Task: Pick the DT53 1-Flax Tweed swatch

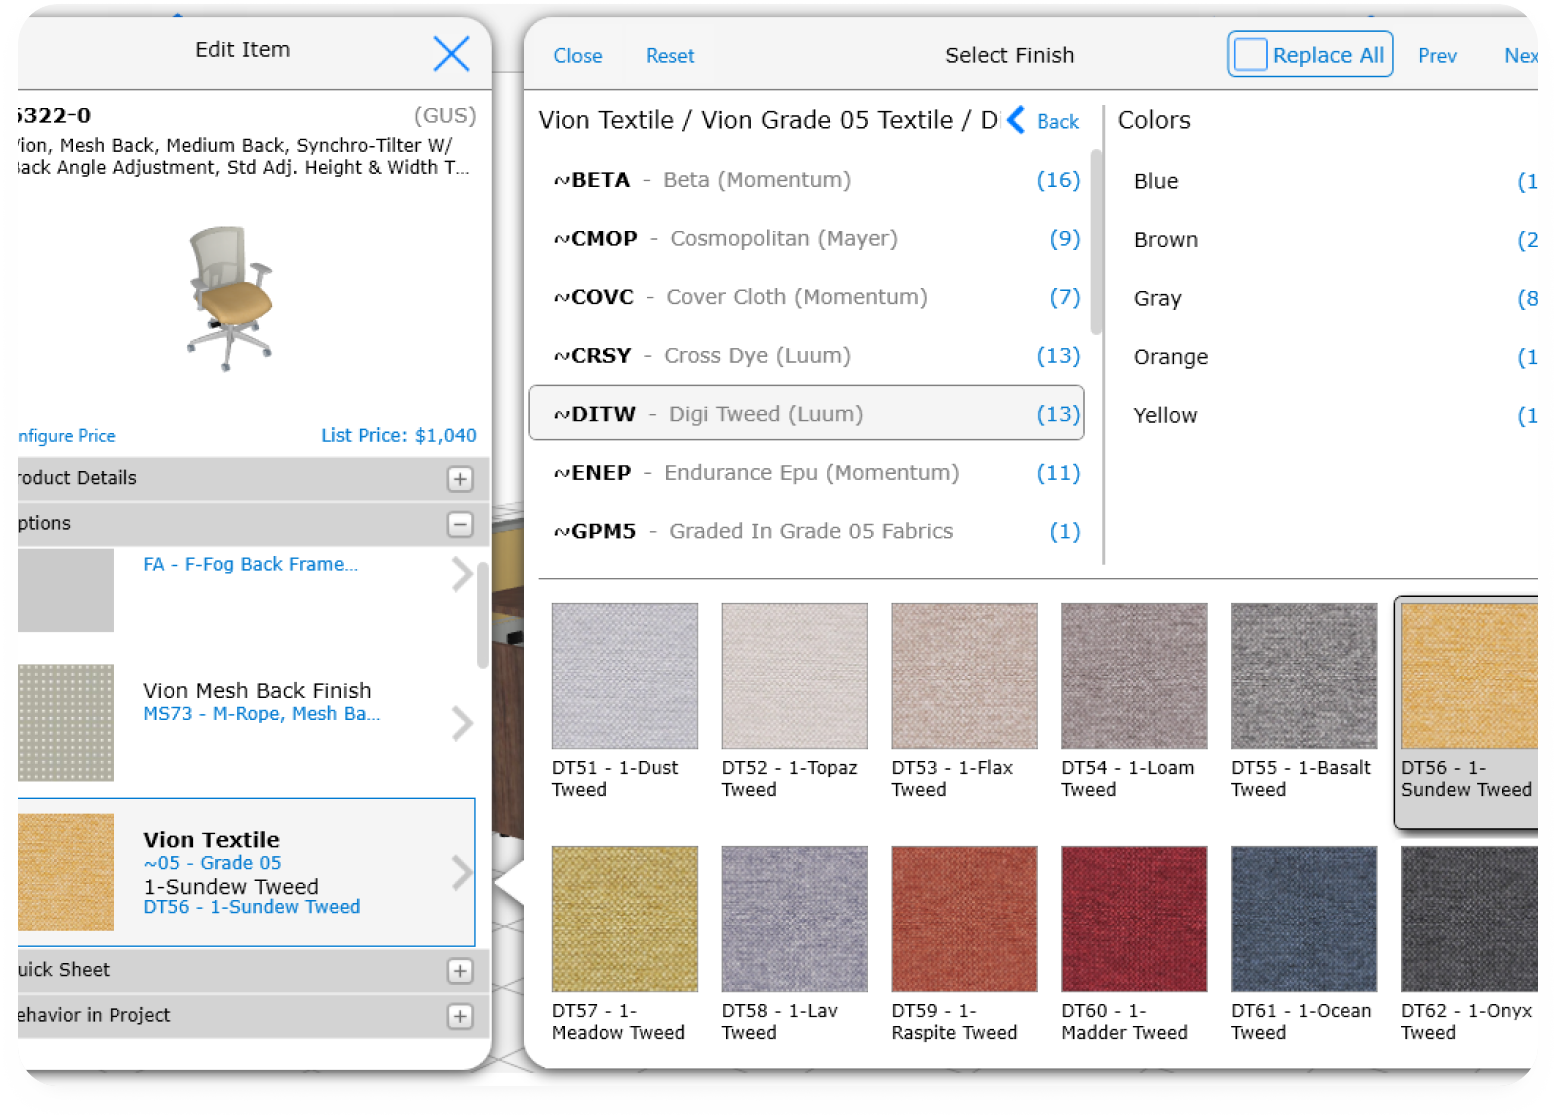Action: 964,675
